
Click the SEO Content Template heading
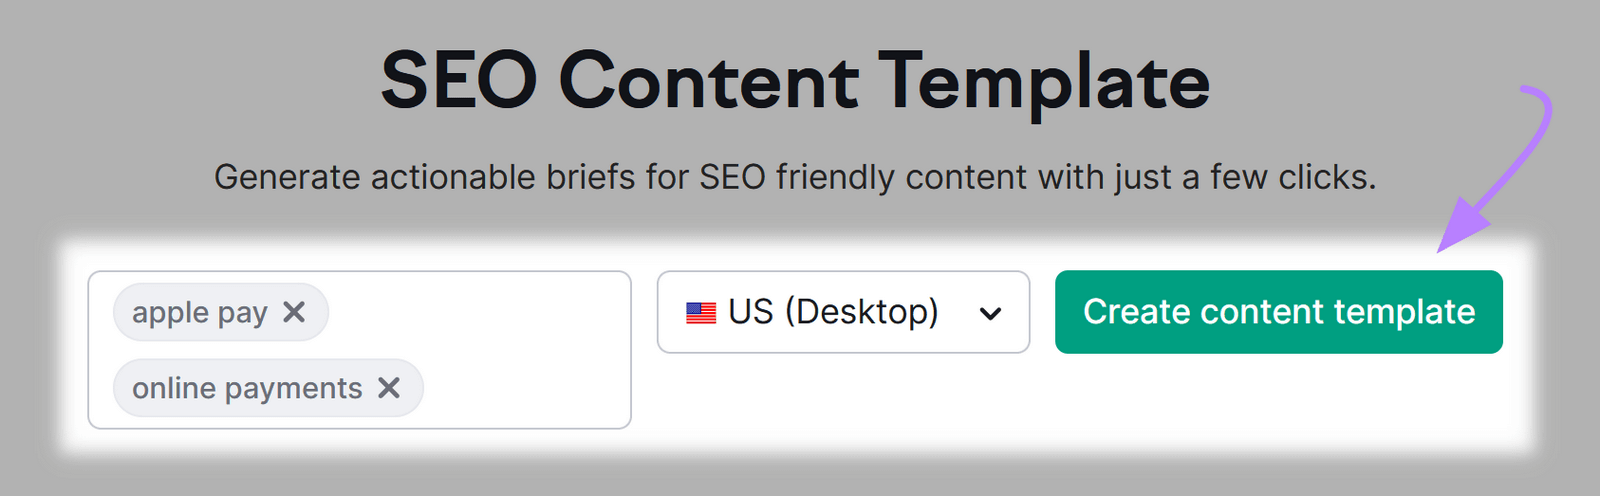click(x=795, y=82)
